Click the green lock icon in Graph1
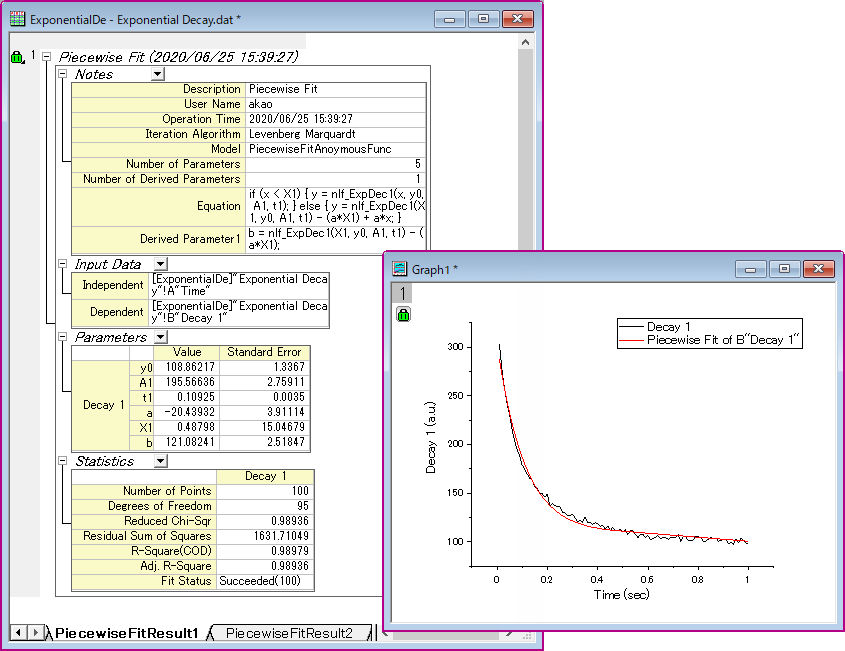The height and width of the screenshot is (651, 845). coord(402,314)
